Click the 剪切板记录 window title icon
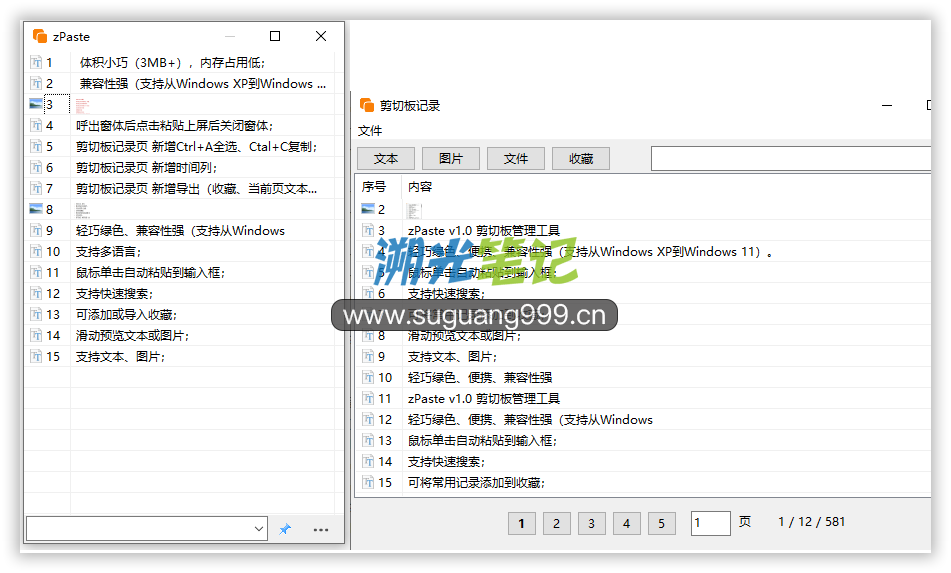The height and width of the screenshot is (573, 951). point(367,106)
